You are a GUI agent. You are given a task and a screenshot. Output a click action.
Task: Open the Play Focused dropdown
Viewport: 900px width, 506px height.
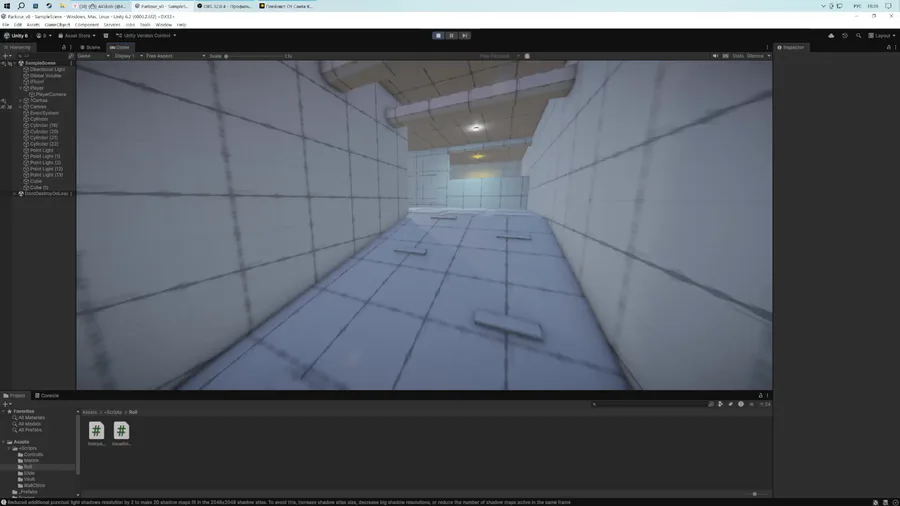499,56
